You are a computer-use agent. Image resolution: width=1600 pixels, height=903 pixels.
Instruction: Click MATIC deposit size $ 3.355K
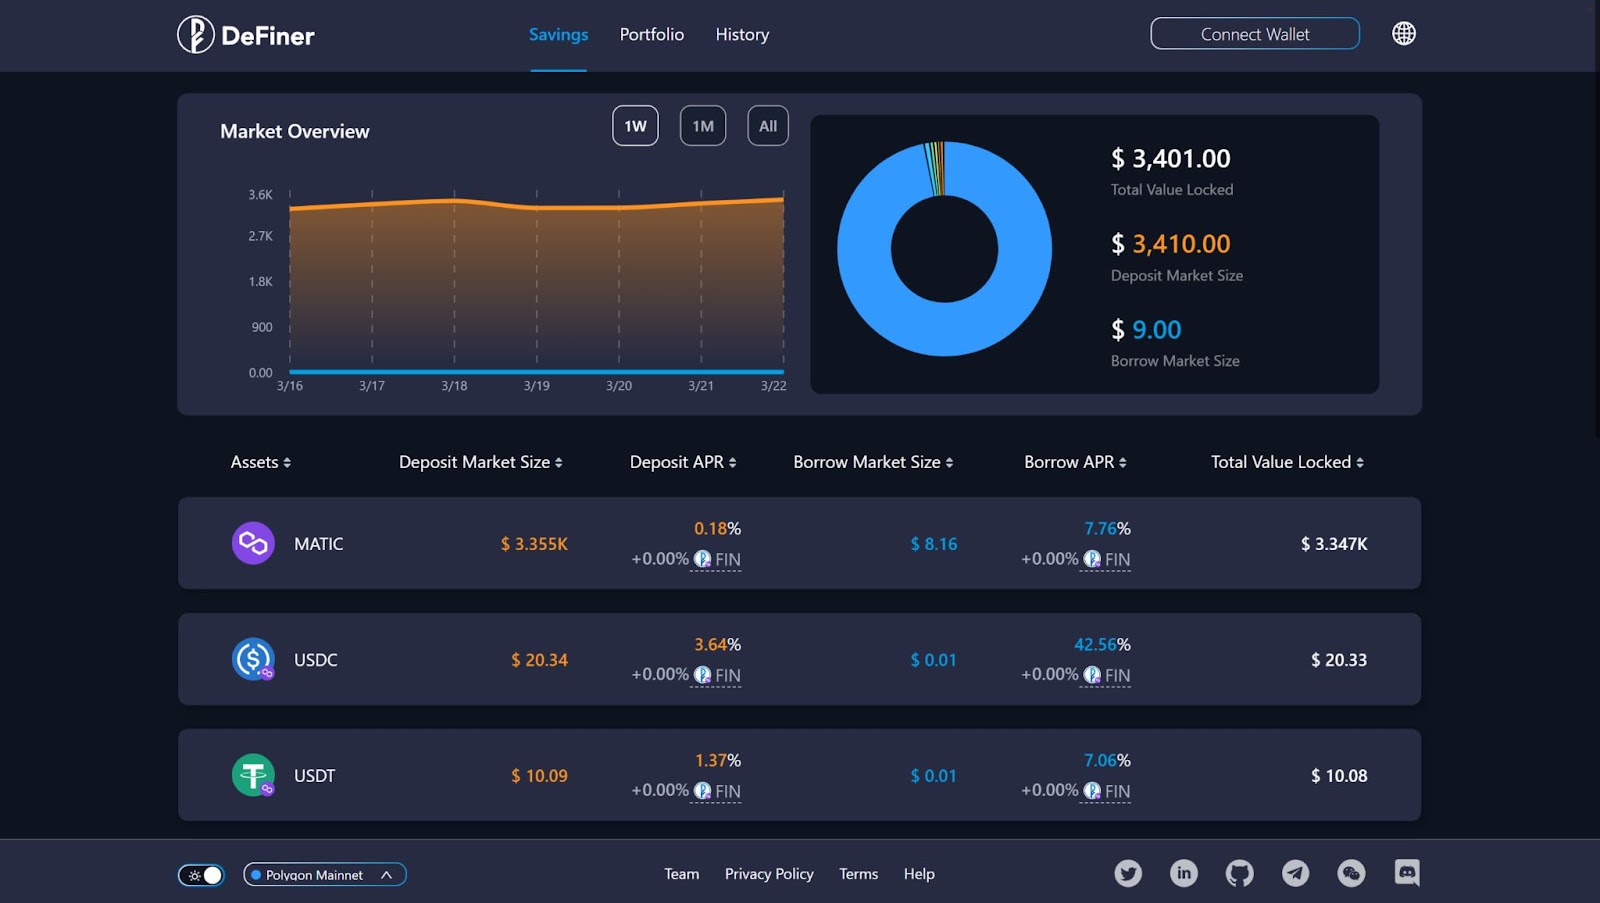pyautogui.click(x=534, y=544)
